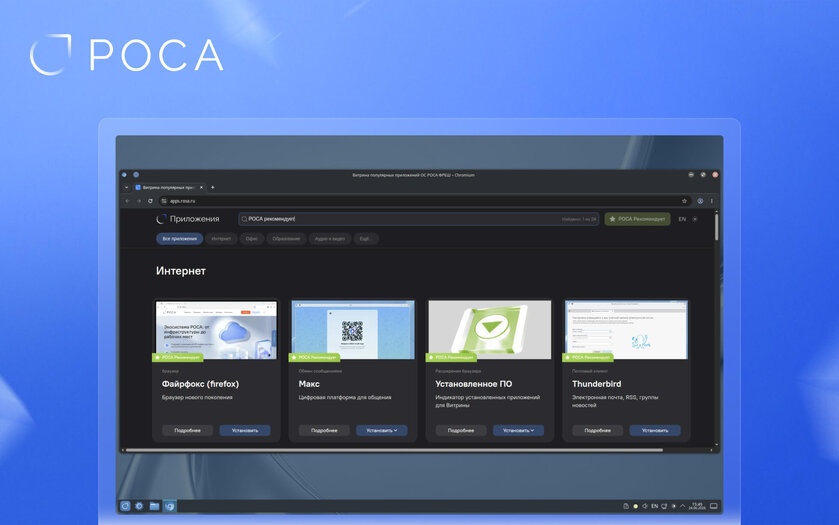Open the Chromium three-dot menu
This screenshot has width=839, height=525.
pyautogui.click(x=712, y=201)
